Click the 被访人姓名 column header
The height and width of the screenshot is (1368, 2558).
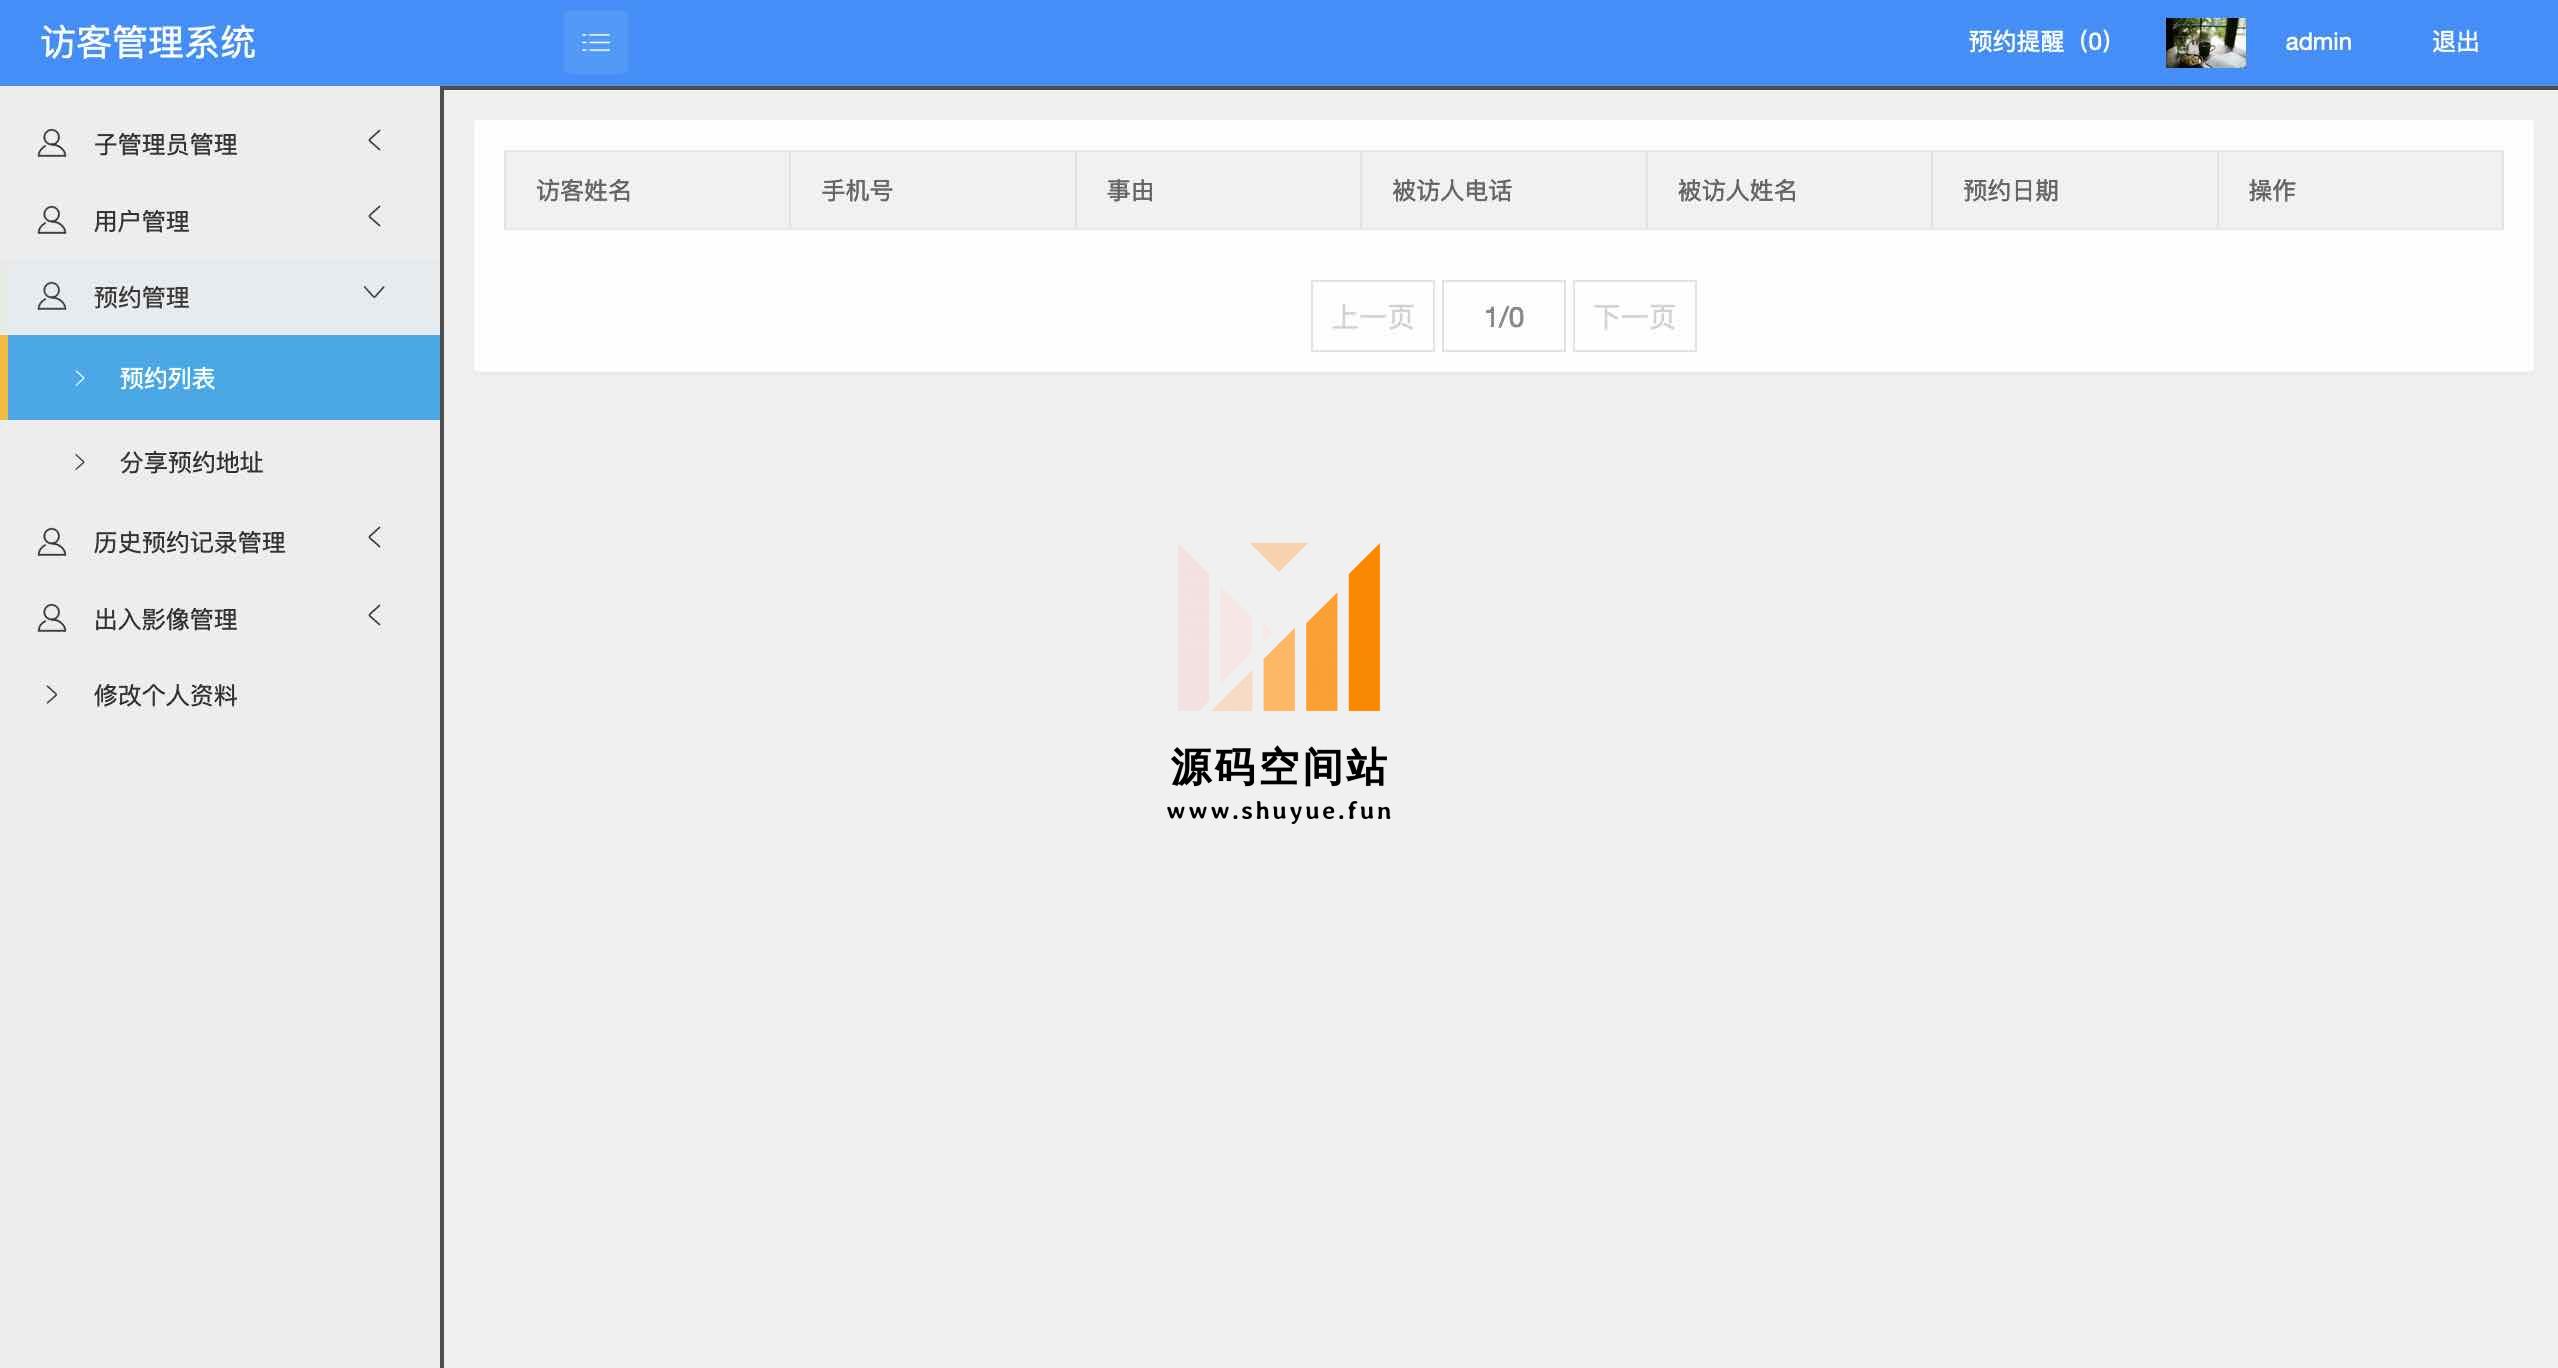(1789, 190)
